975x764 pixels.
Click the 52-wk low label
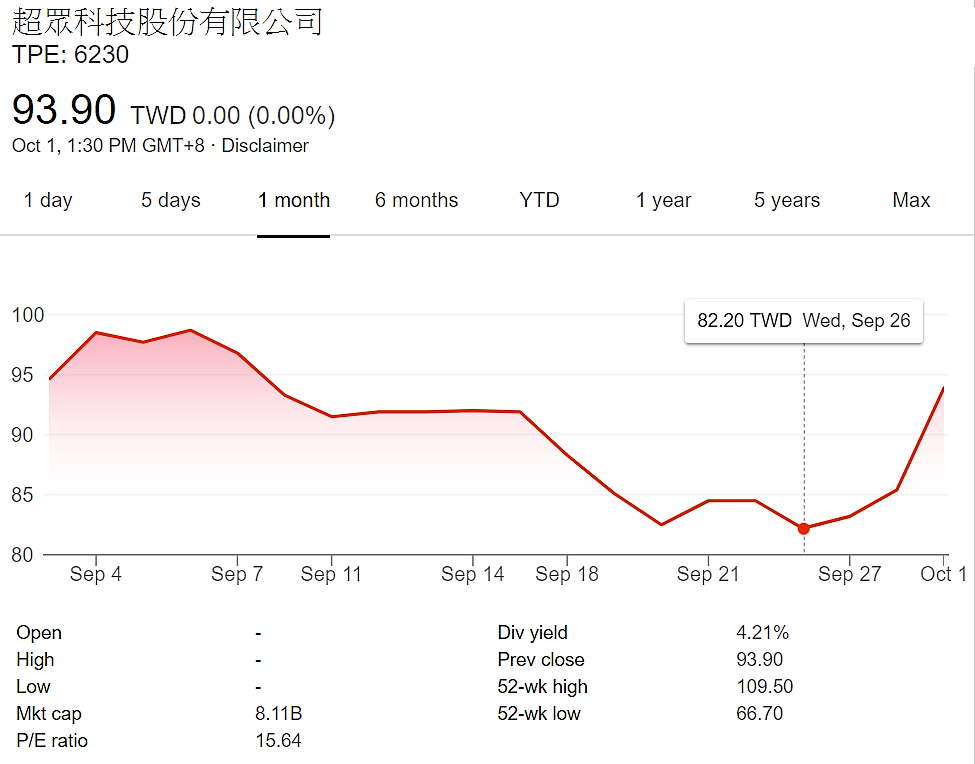pyautogui.click(x=538, y=714)
